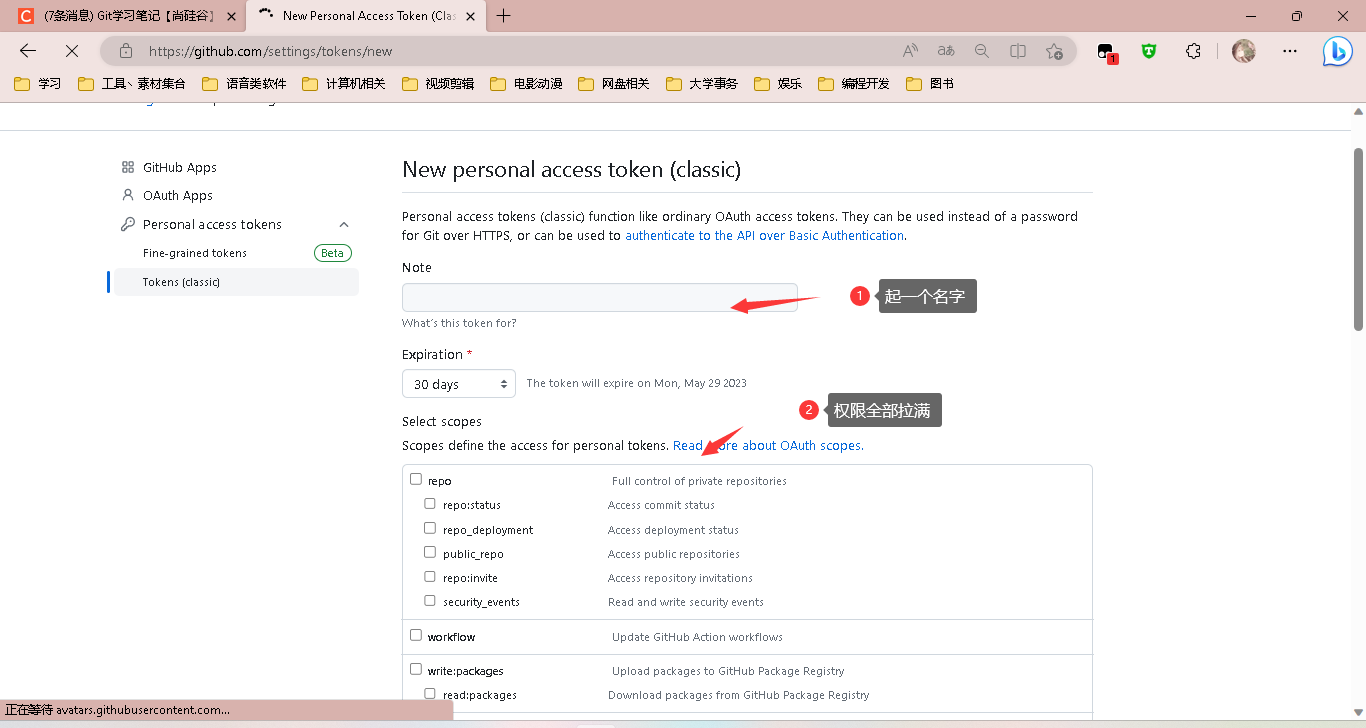The image size is (1366, 728).
Task: Follow the authenticate to the API link
Action: [x=765, y=235]
